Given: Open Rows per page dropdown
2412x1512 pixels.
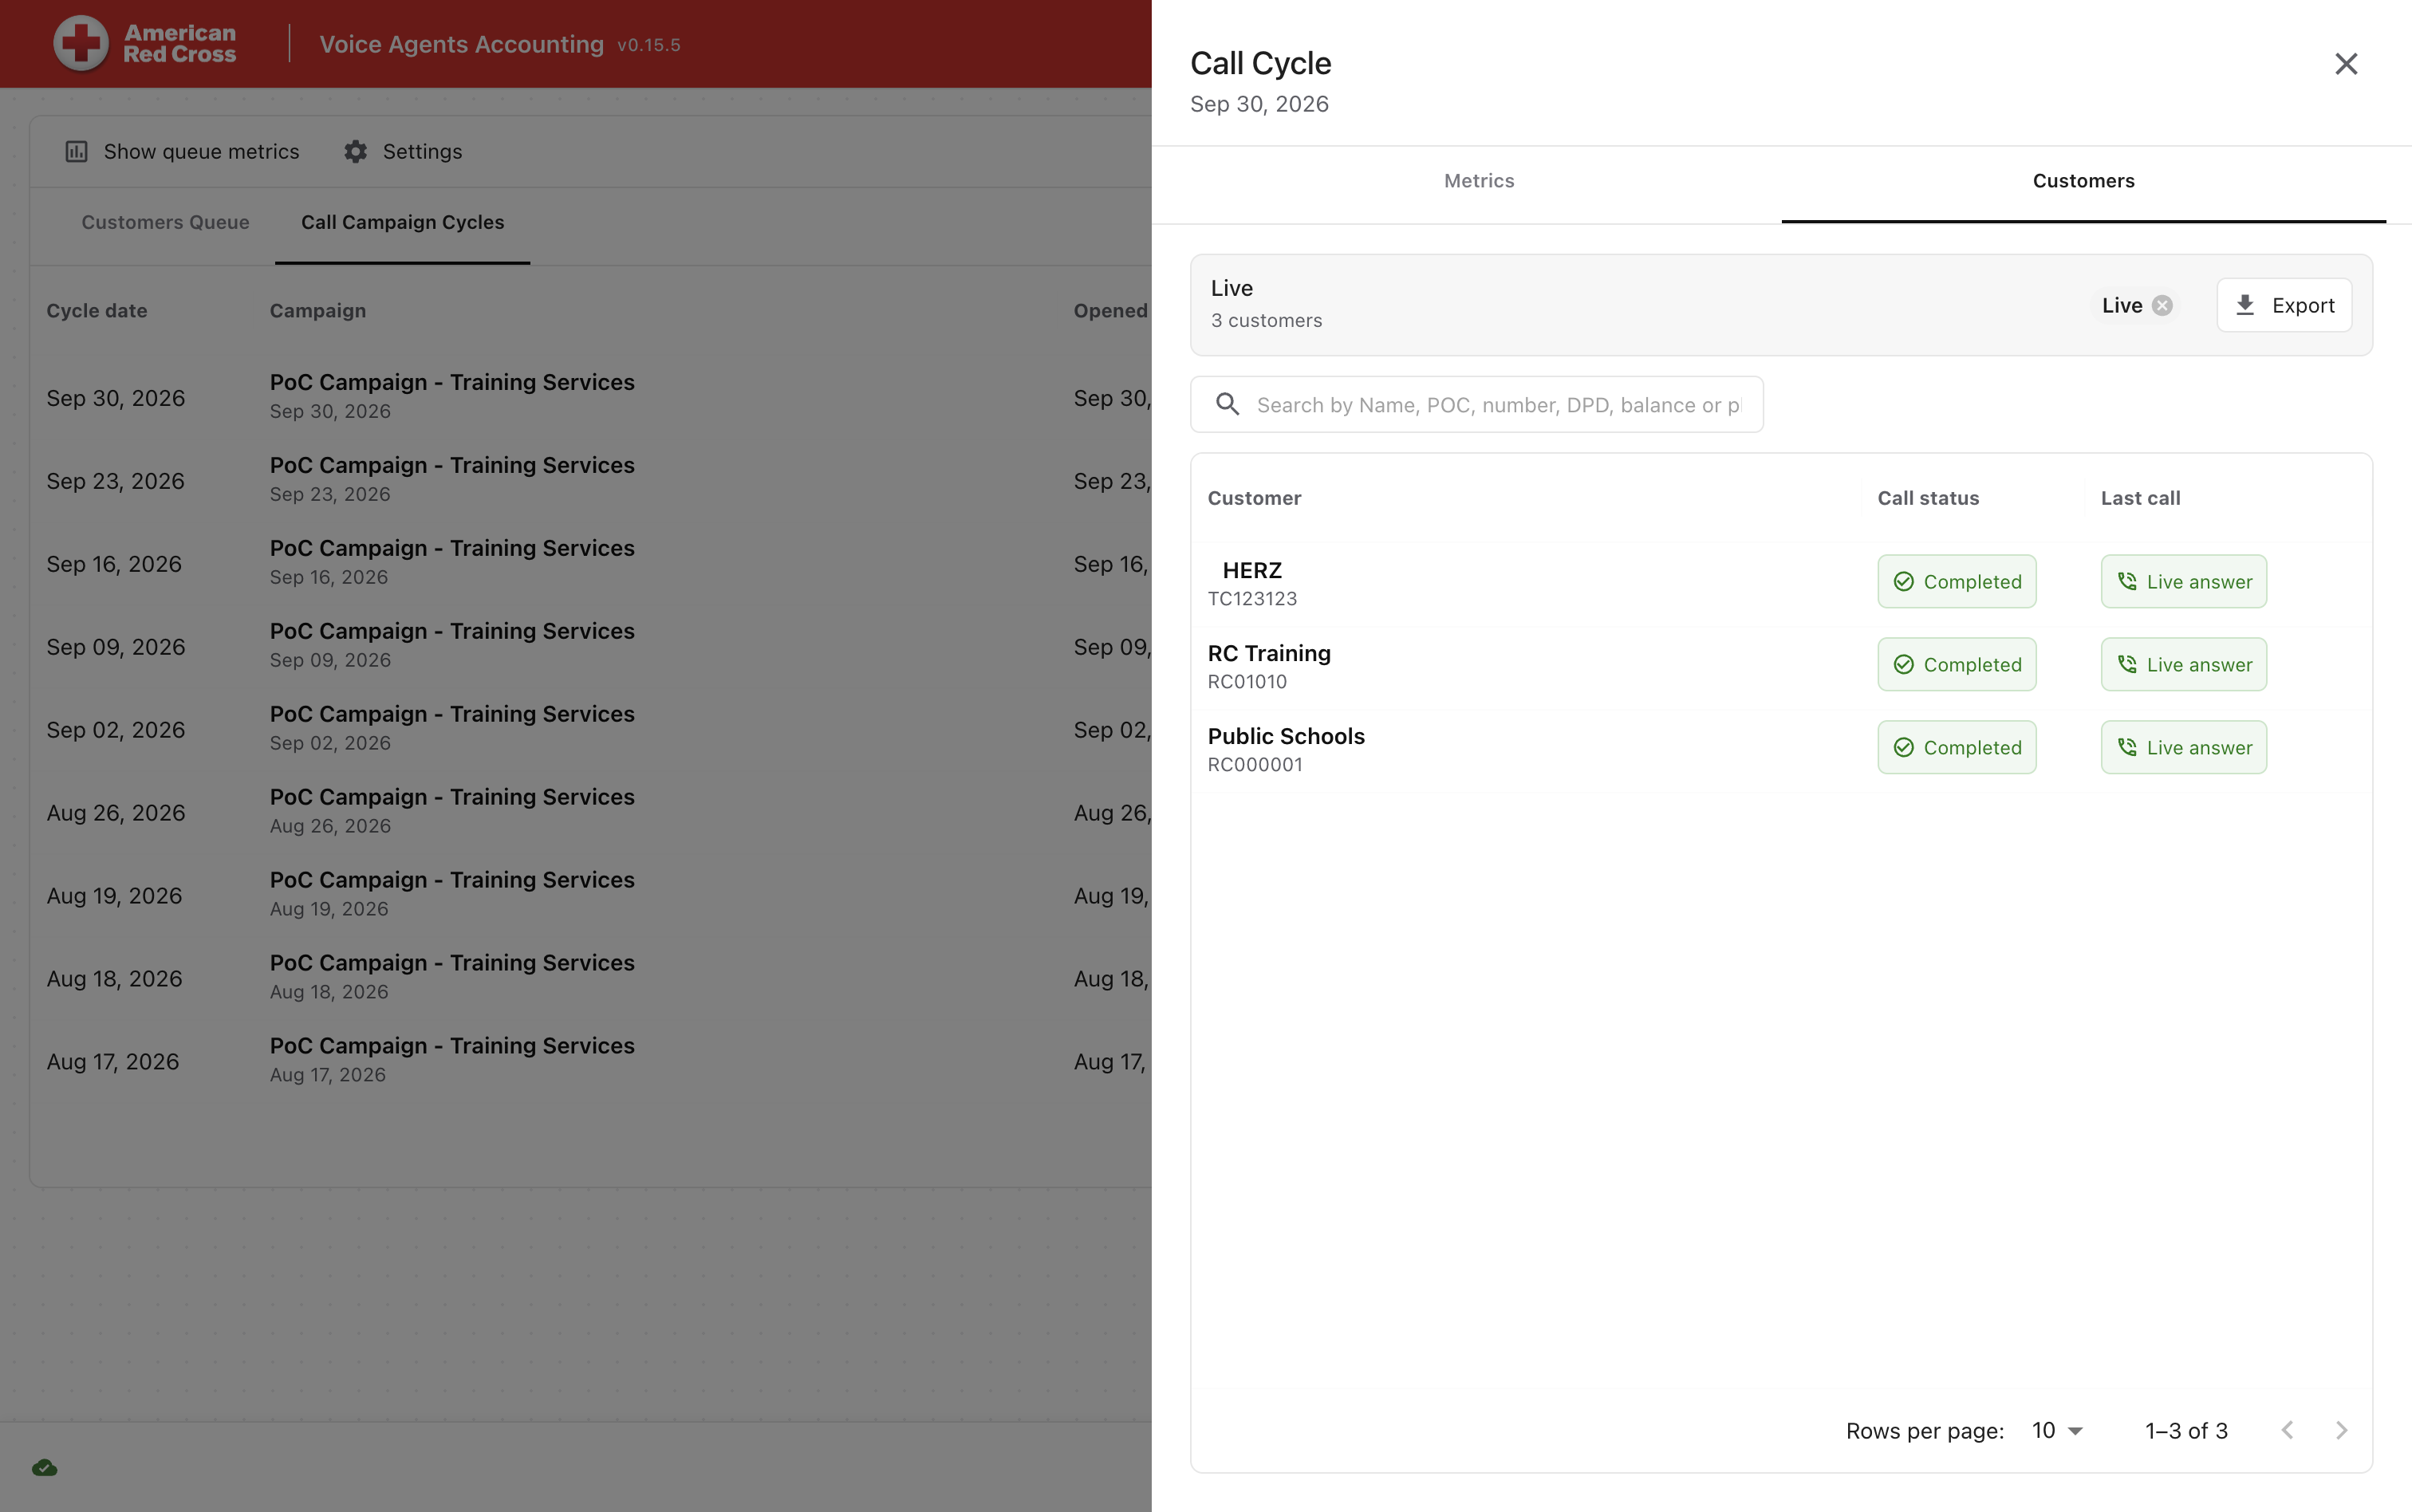Looking at the screenshot, I should 2057,1431.
